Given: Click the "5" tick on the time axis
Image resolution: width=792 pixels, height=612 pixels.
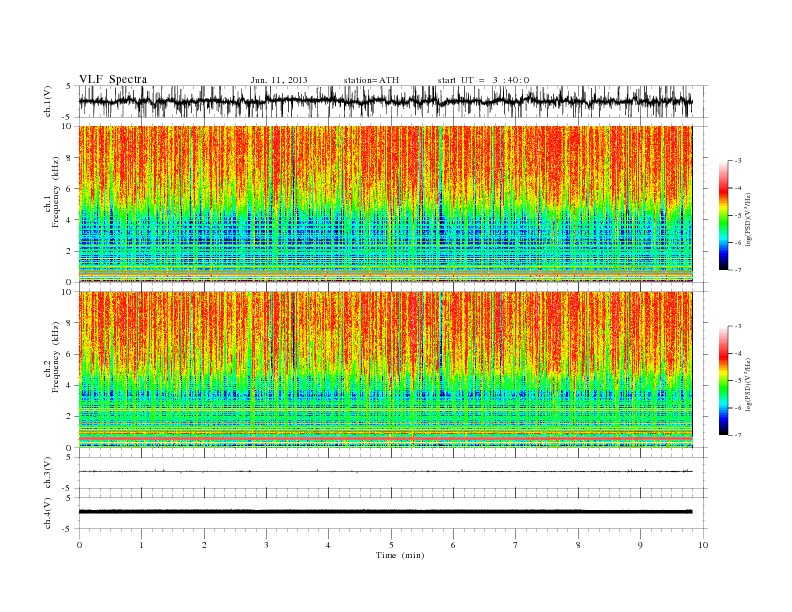Looking at the screenshot, I should coord(391,545).
